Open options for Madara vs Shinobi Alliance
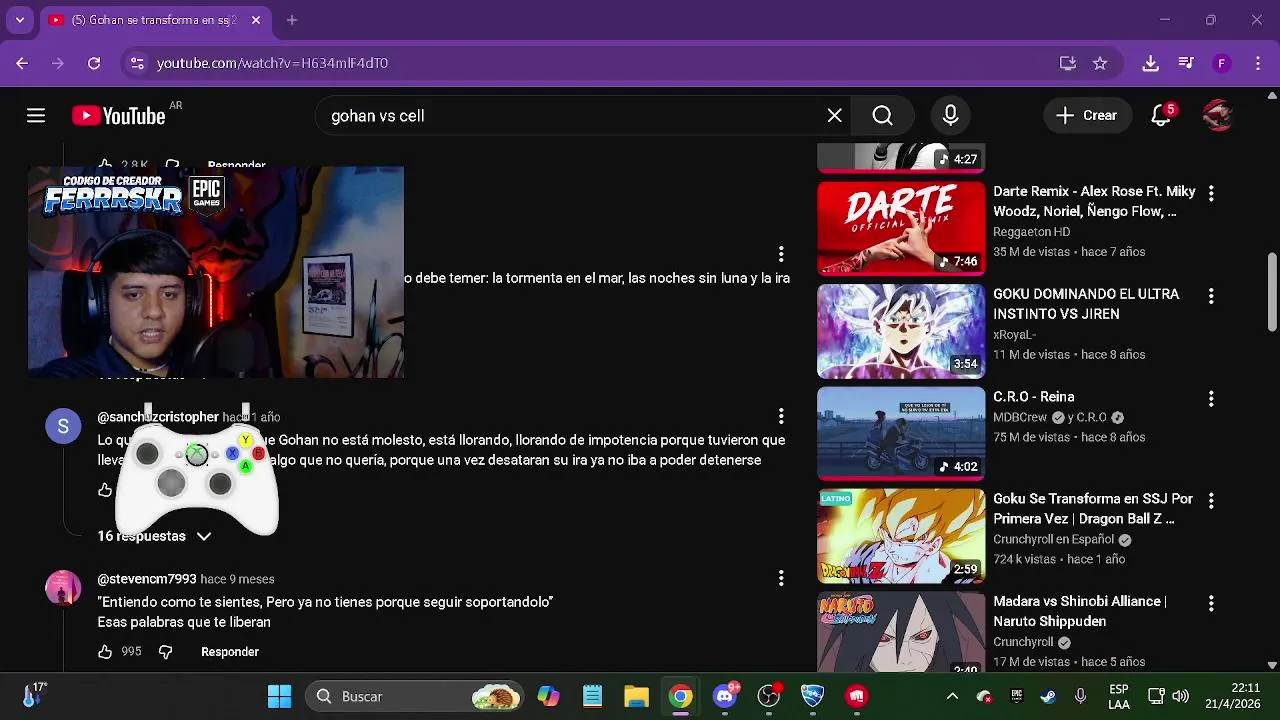 (x=1211, y=604)
